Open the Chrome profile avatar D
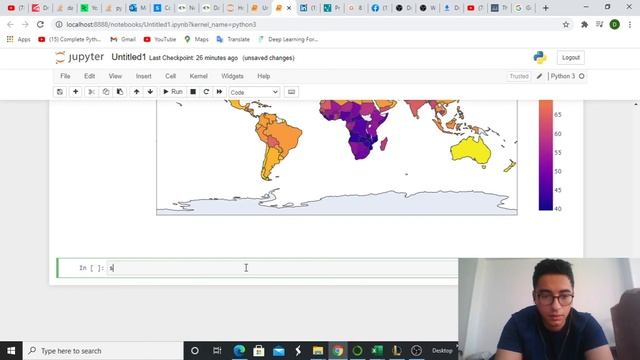The width and height of the screenshot is (640, 360). click(615, 24)
